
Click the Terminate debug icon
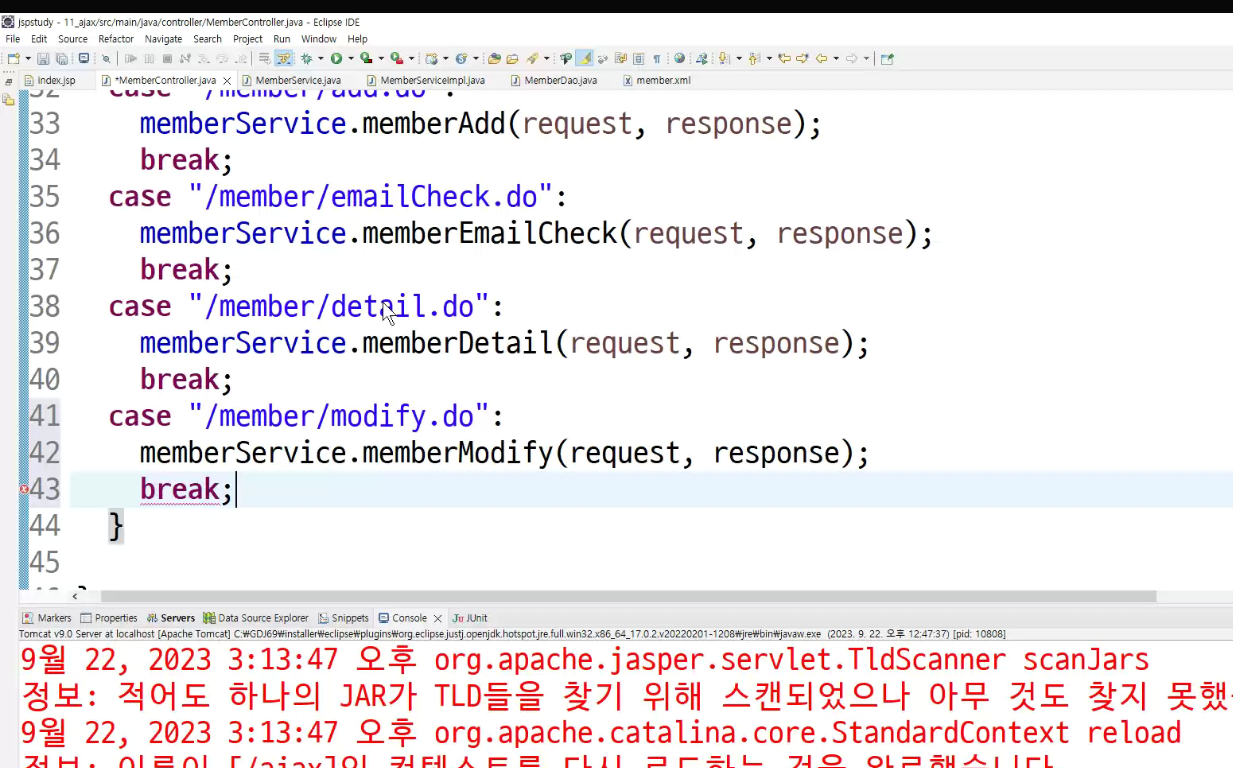tap(167, 59)
